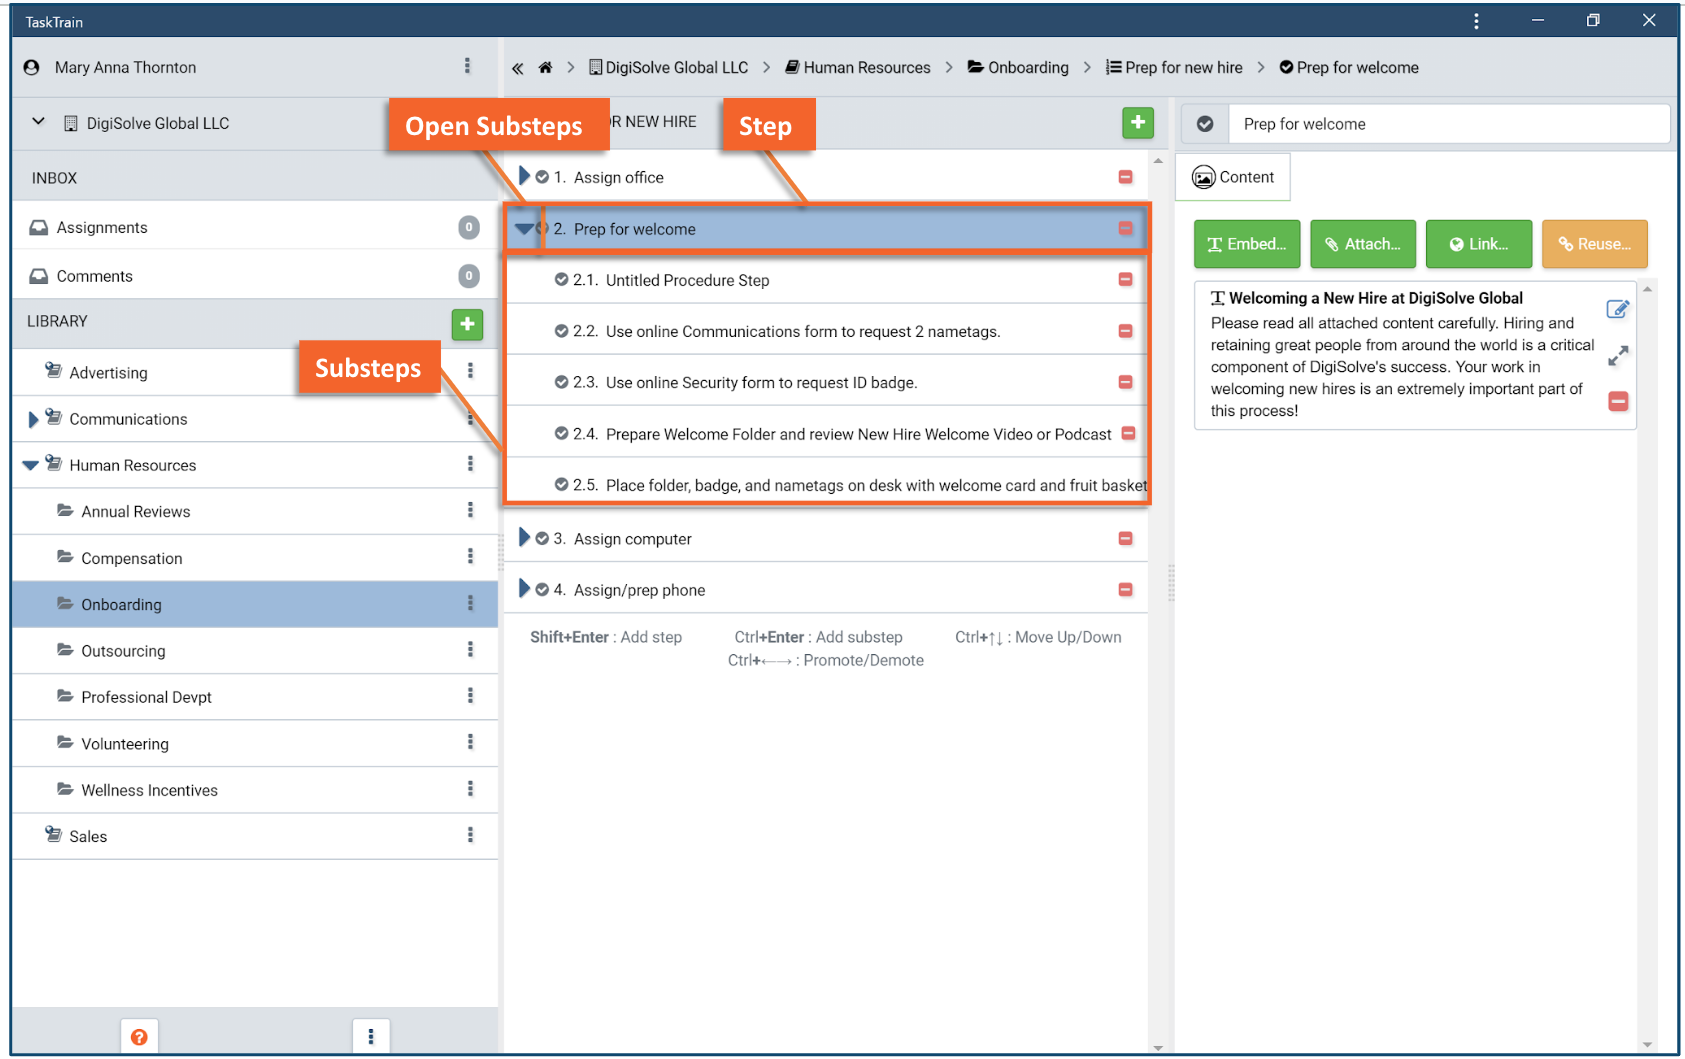Collapse the Human Resources library tree
This screenshot has width=1685, height=1059.
(x=30, y=465)
